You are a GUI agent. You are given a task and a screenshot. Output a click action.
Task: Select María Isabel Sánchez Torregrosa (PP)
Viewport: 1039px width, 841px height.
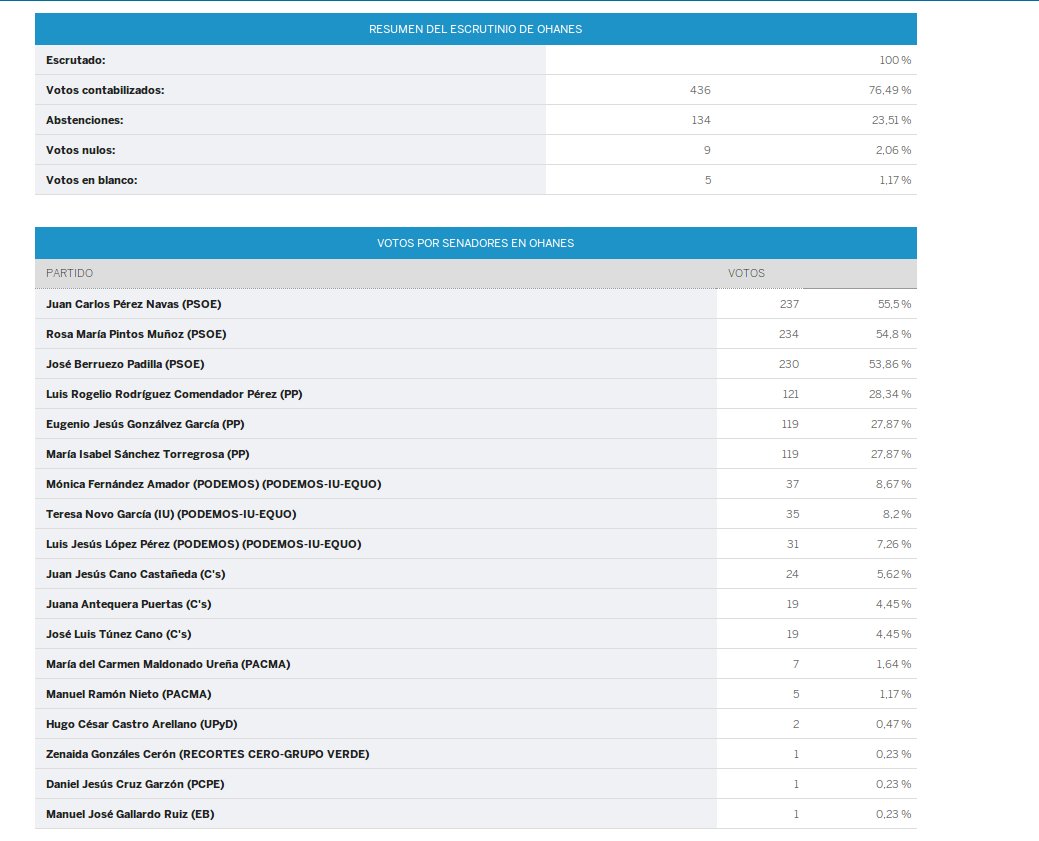point(147,454)
